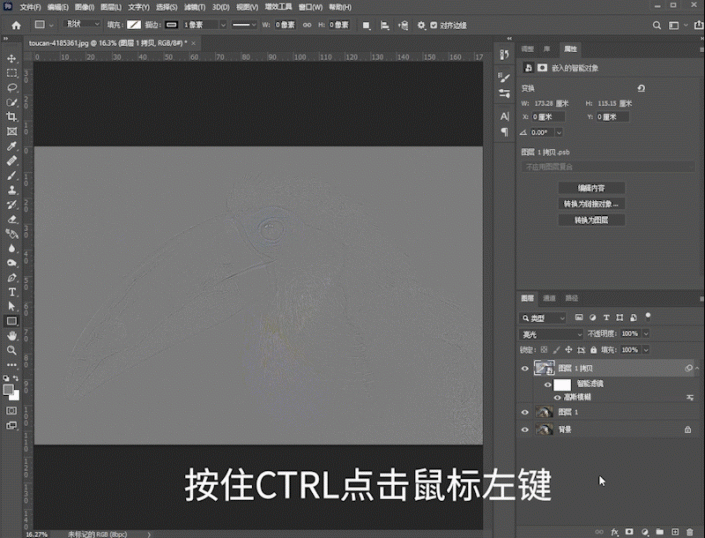
Task: Hide the 智能滤镜 smart filters
Action: 548,384
